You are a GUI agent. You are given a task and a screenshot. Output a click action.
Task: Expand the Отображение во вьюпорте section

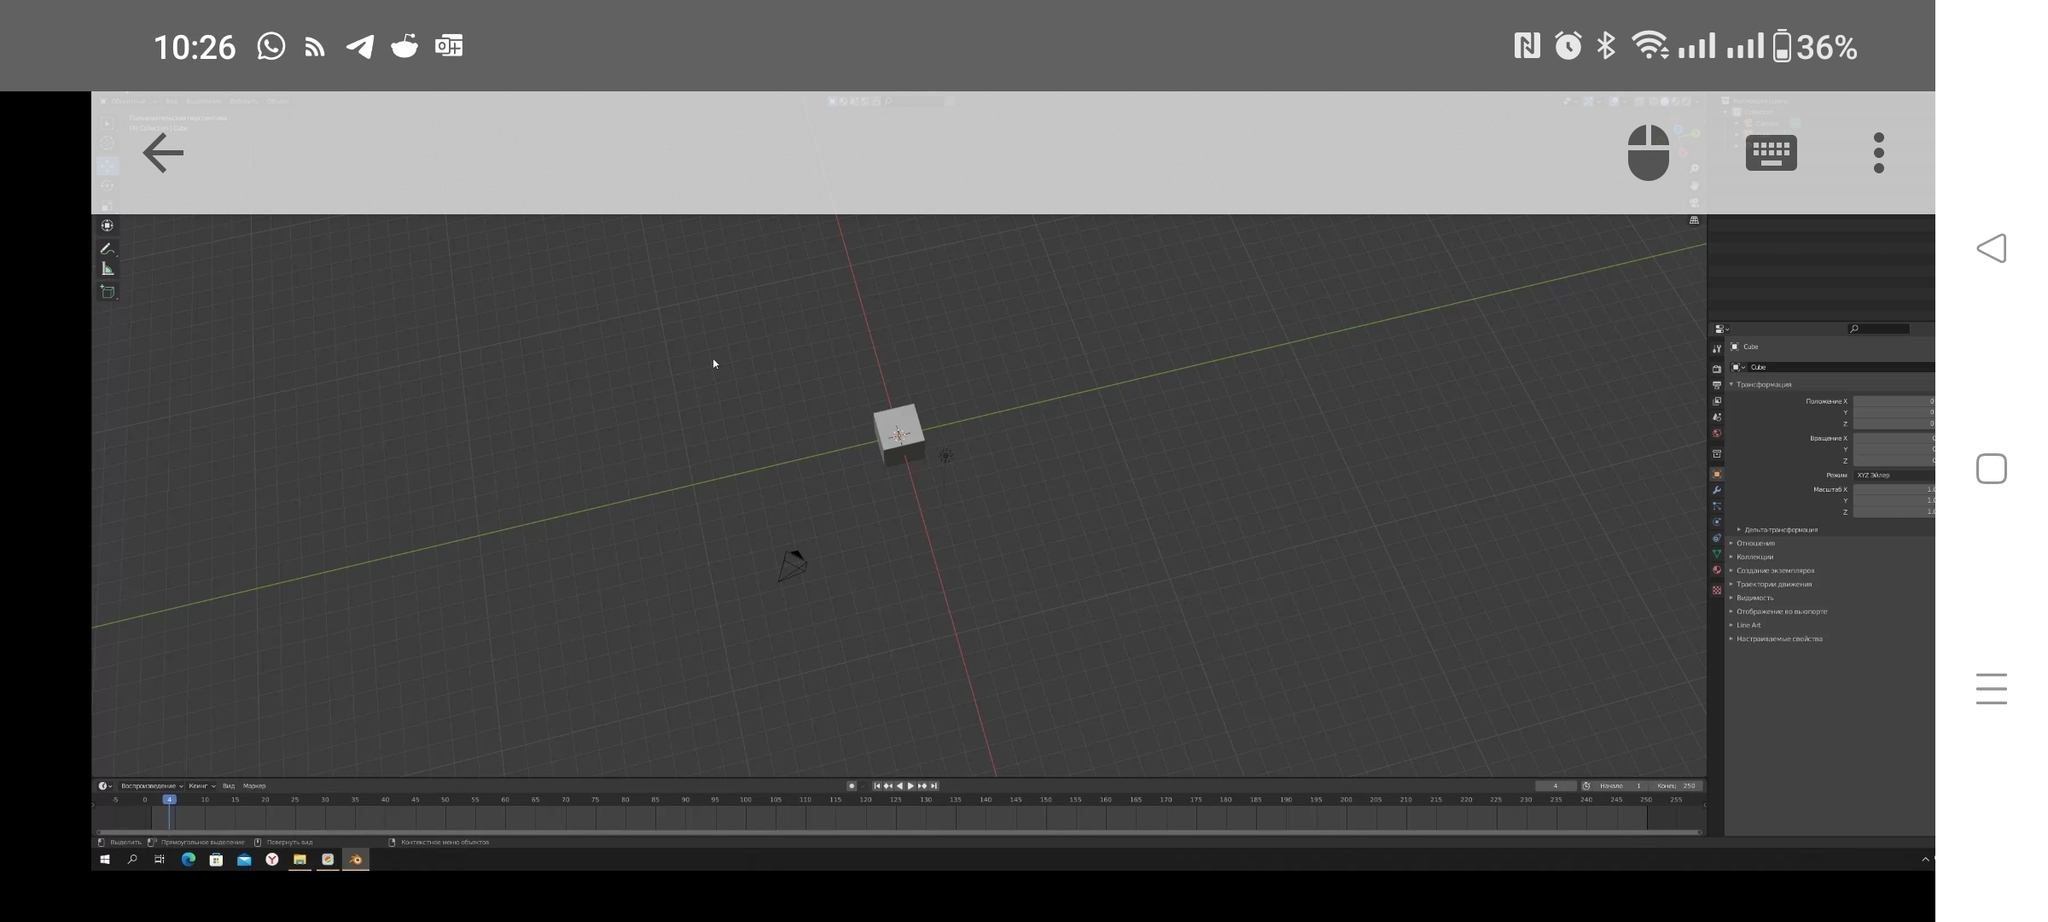coord(1780,611)
